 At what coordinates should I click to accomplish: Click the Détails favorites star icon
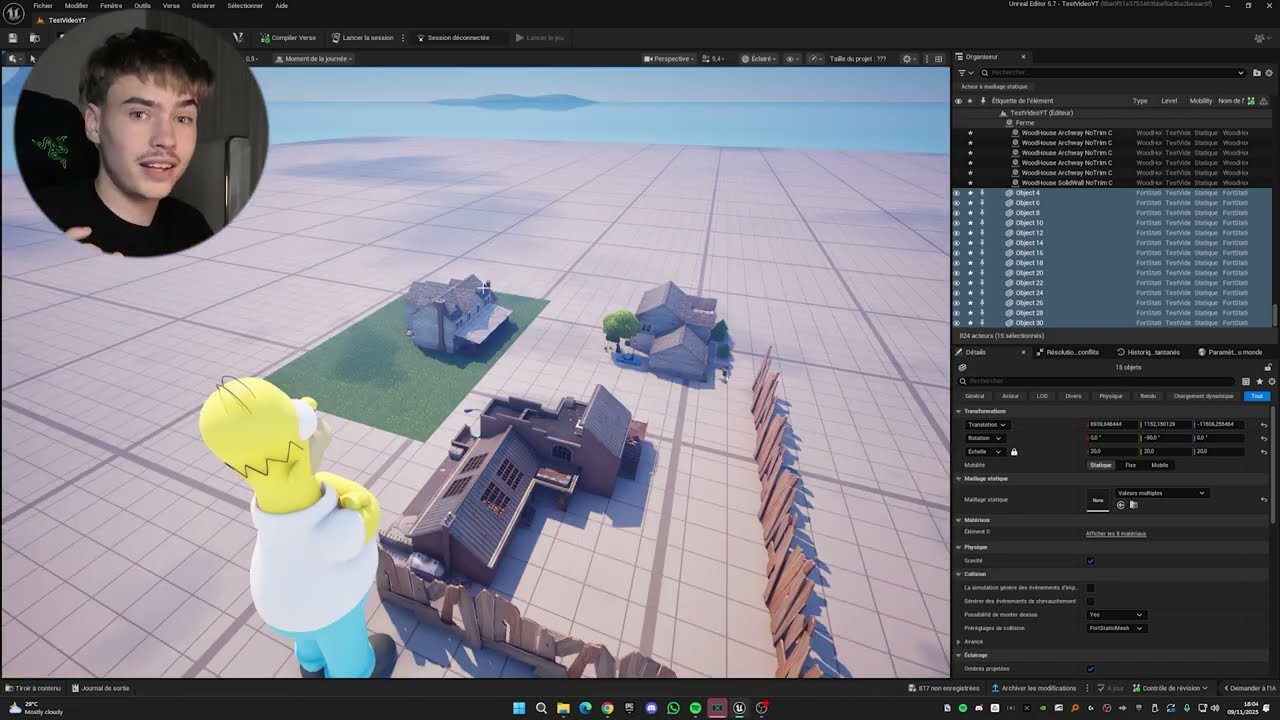click(x=1259, y=381)
